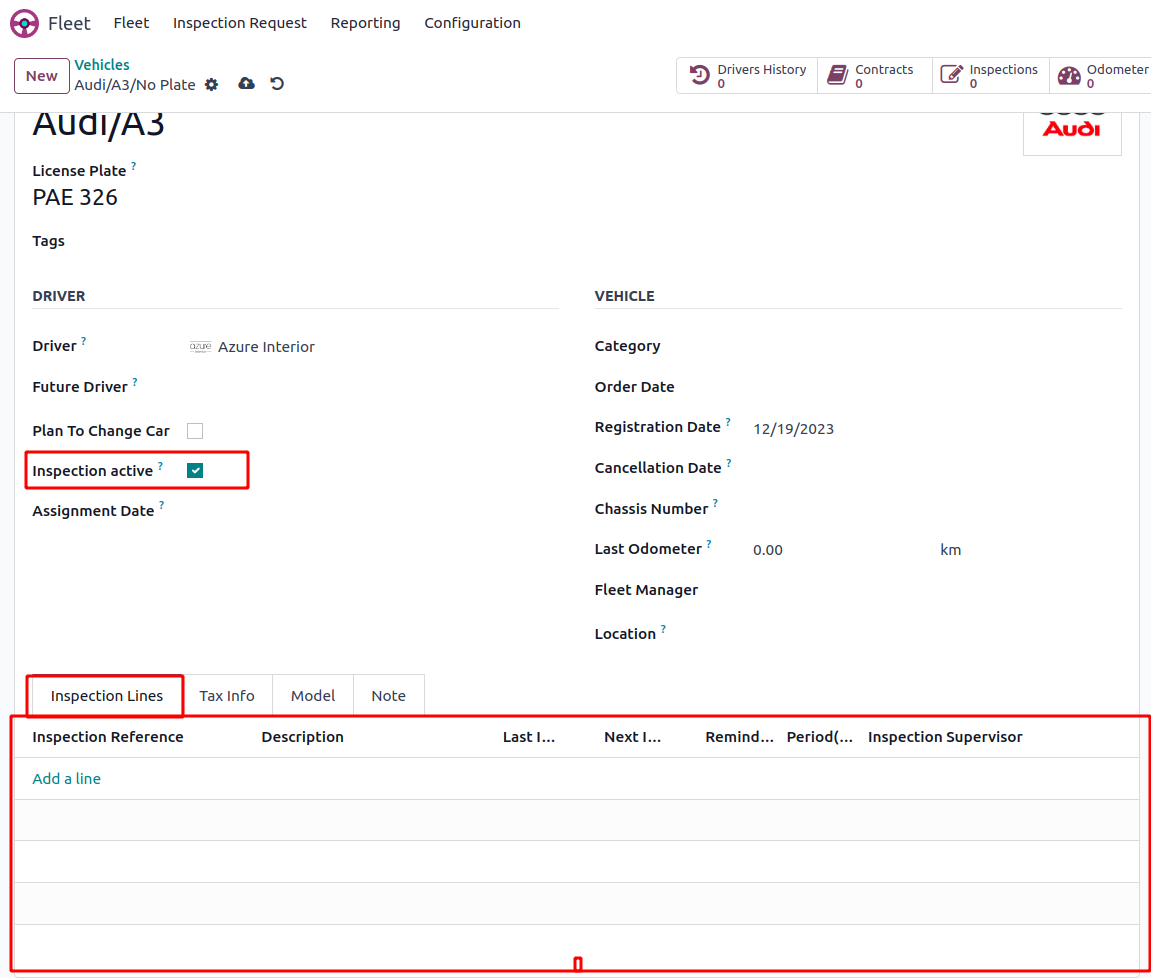The image size is (1151, 978).
Task: Sort by Next I... column header
Action: pyautogui.click(x=633, y=736)
